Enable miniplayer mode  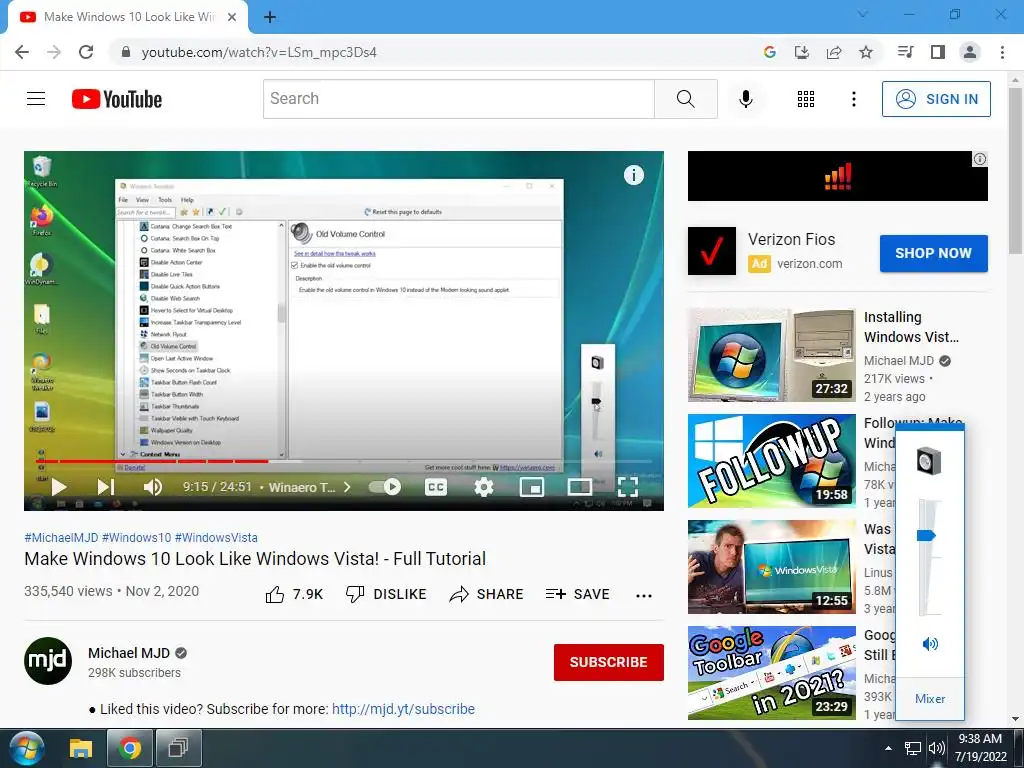(532, 487)
